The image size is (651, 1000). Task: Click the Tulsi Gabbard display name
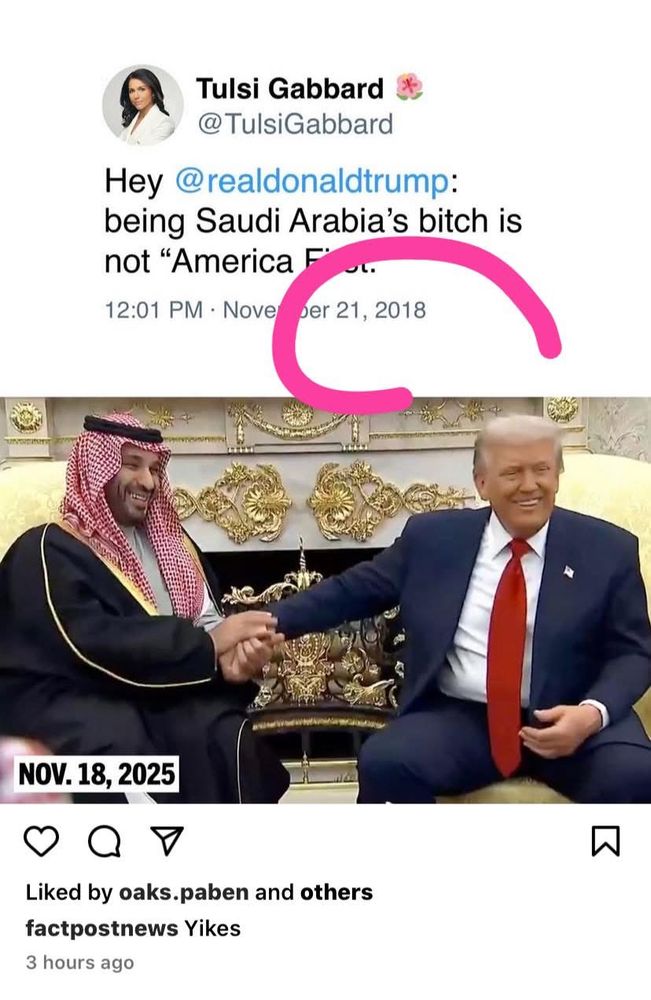[x=290, y=88]
